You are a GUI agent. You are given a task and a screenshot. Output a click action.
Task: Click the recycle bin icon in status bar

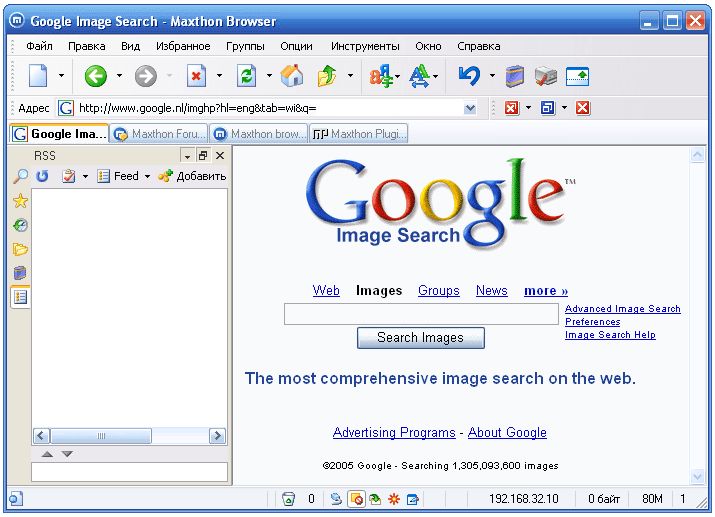[288, 499]
